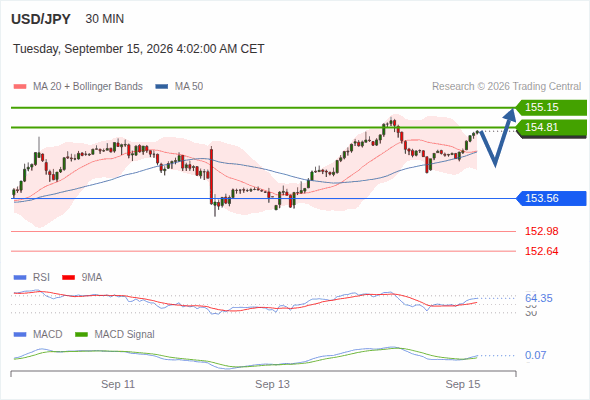This screenshot has height=400, width=590.
Task: Click the blue forecast arrow on chart
Action: (x=497, y=137)
